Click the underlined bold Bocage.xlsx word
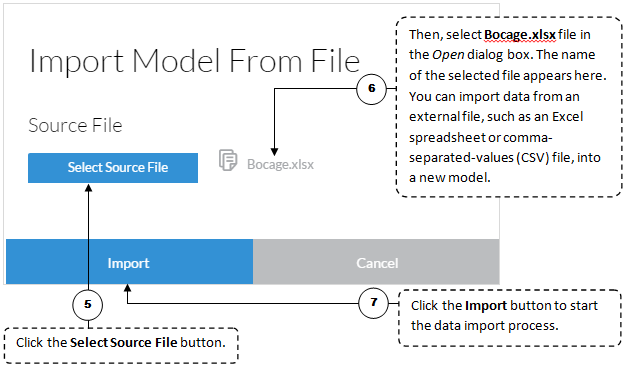Screen dimensions: 635x373 520,35
